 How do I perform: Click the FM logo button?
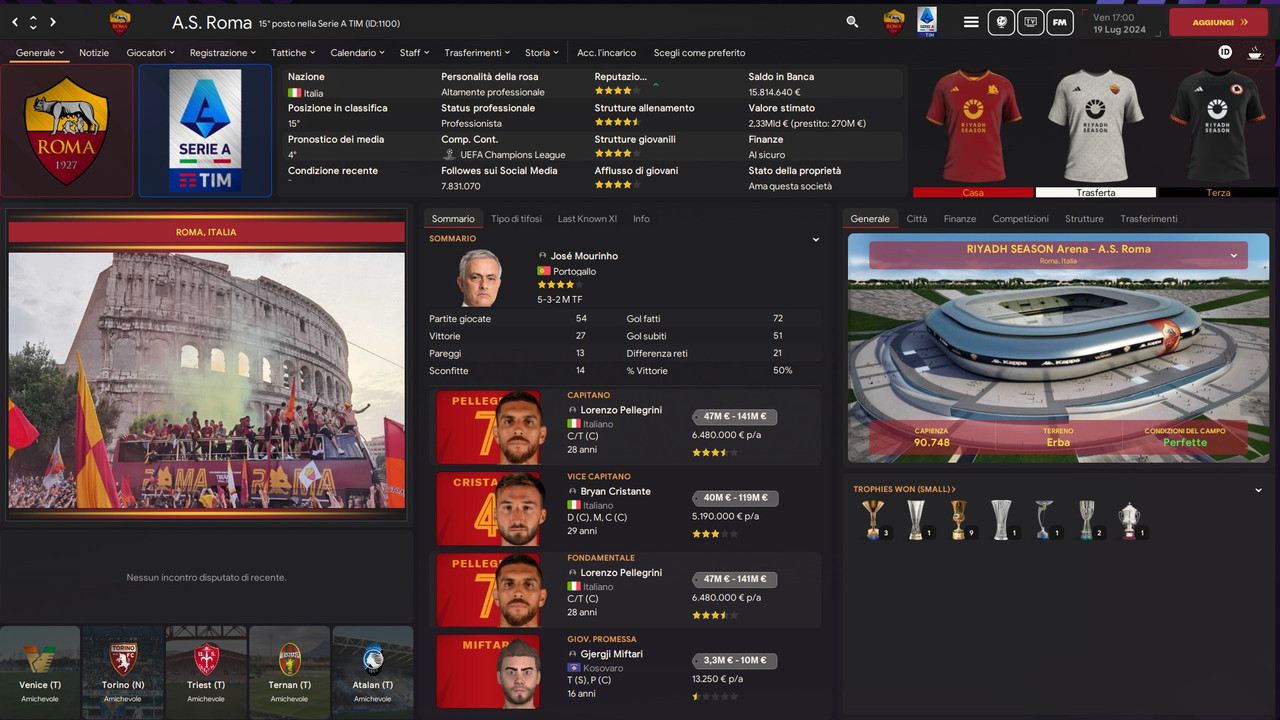coord(1060,21)
